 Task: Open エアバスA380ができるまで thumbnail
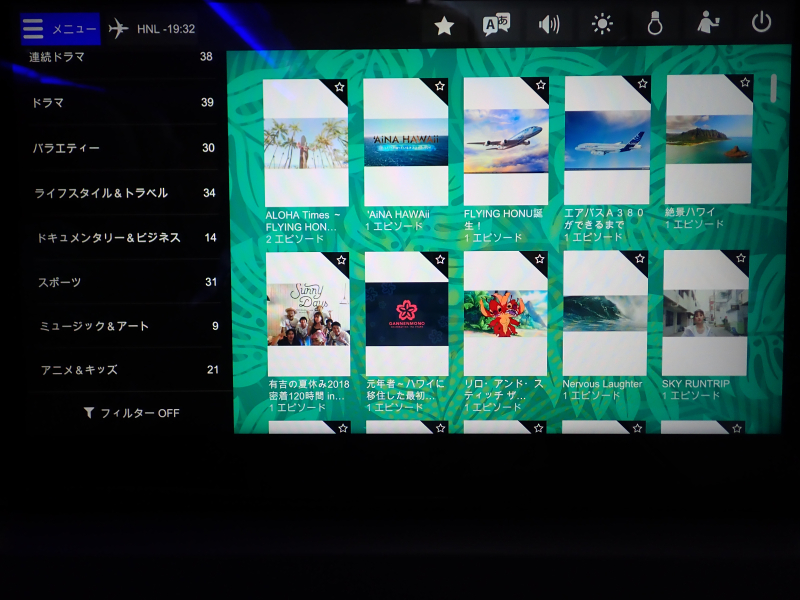[x=607, y=140]
